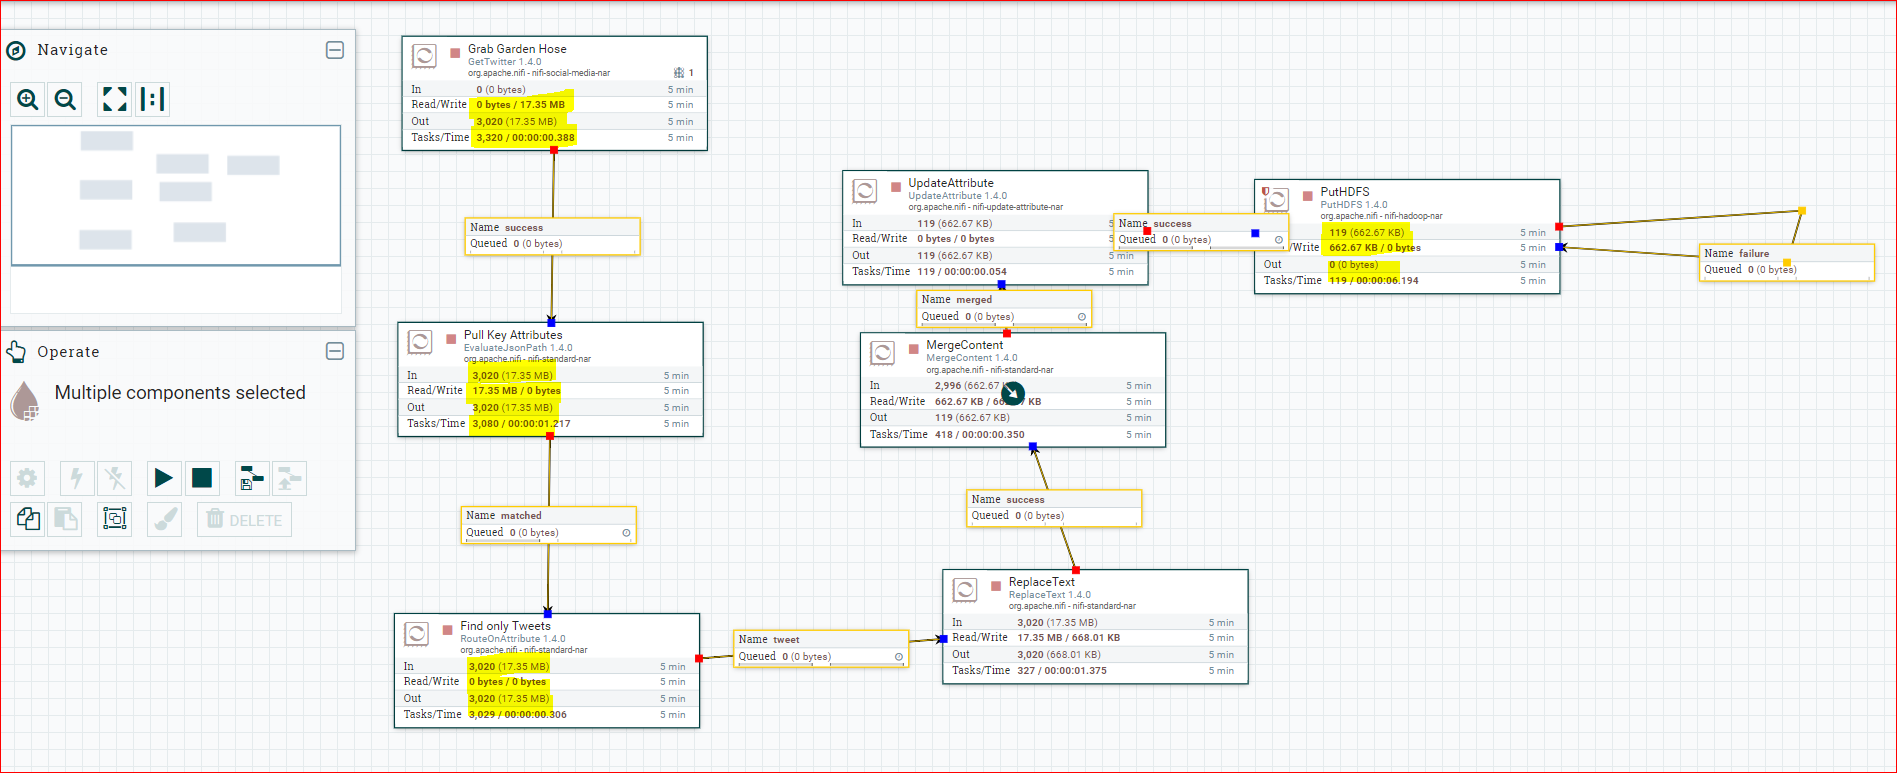Click the DELETE button in the Operate panel

[x=244, y=520]
